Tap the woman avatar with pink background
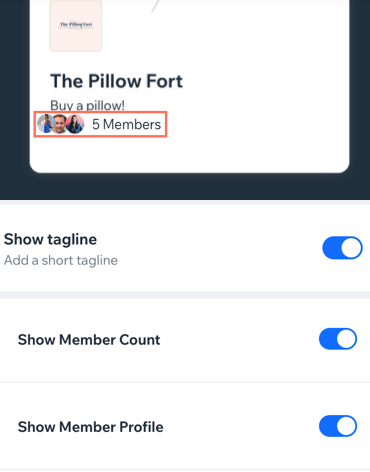 click(x=75, y=124)
